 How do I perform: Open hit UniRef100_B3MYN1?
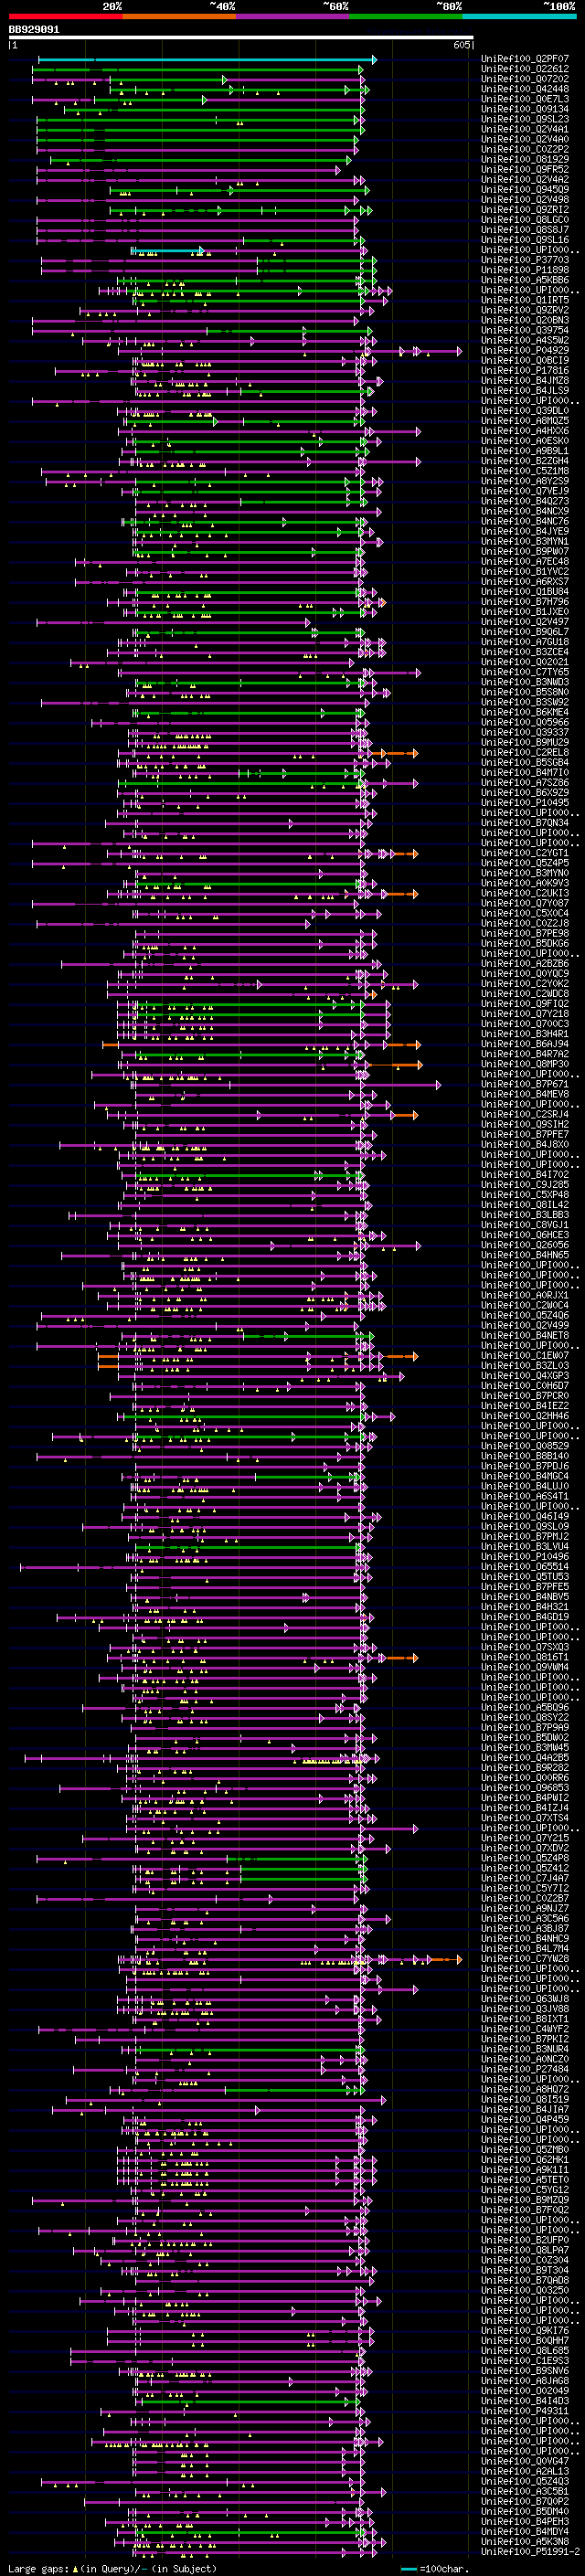click(x=525, y=542)
